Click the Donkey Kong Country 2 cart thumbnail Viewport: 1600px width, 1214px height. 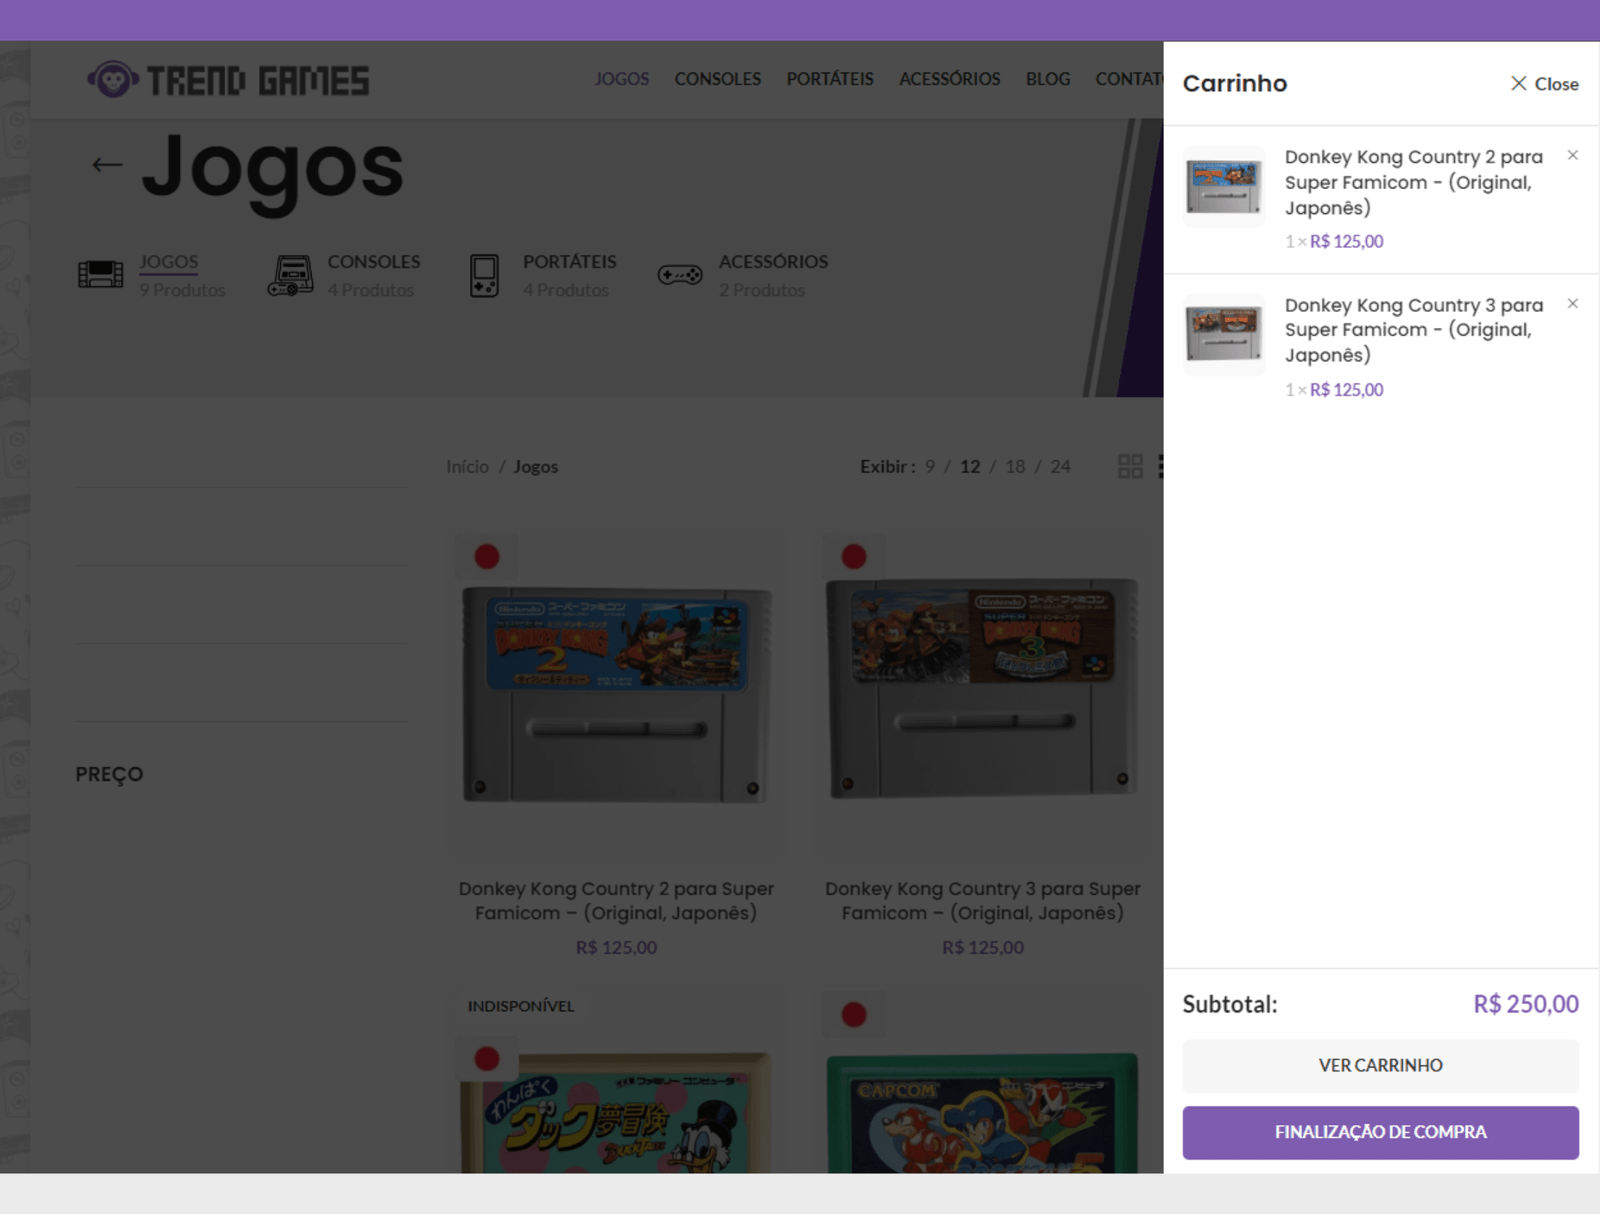point(1223,186)
